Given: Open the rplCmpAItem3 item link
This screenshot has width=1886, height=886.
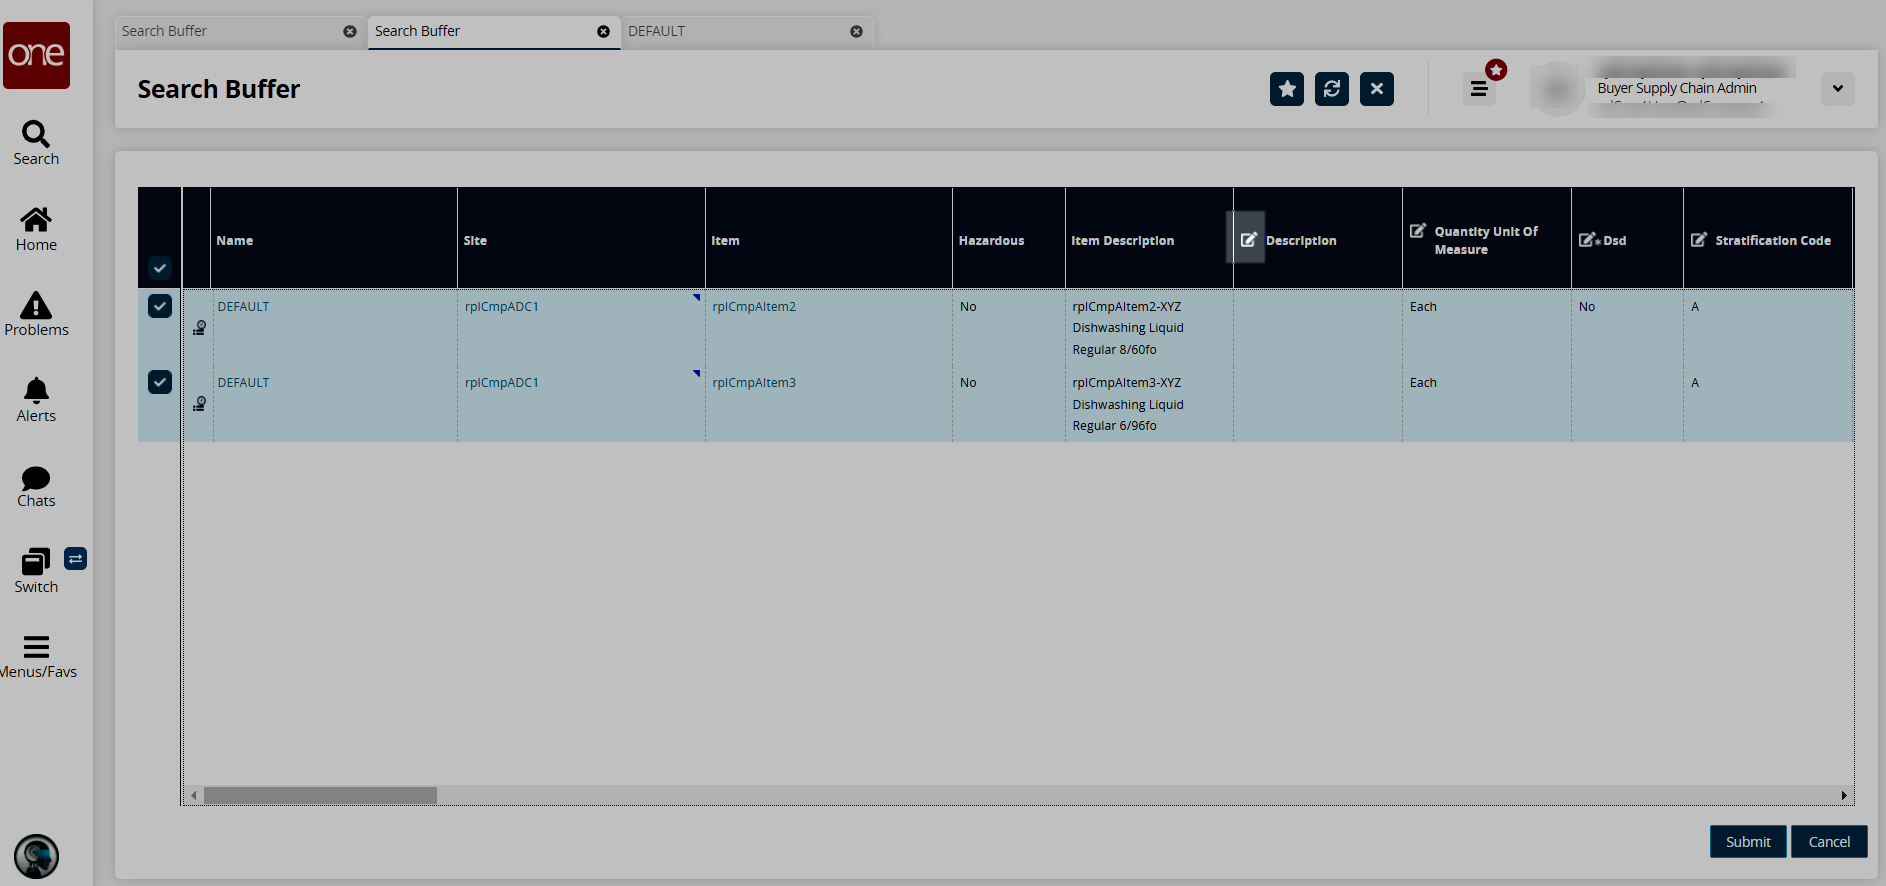Looking at the screenshot, I should [x=754, y=383].
